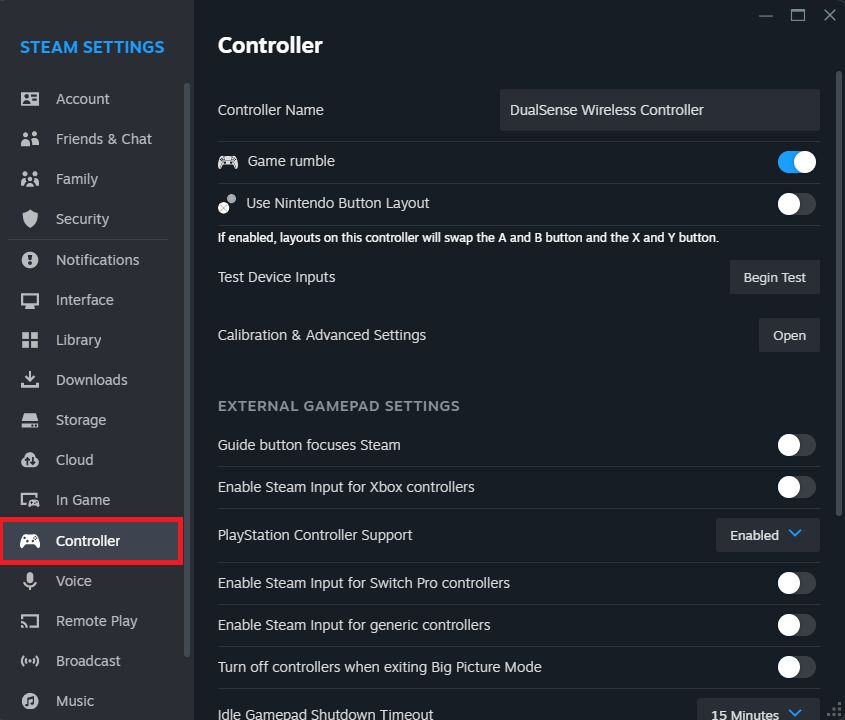Click the Controller gamepad icon in sidebar

click(30, 541)
